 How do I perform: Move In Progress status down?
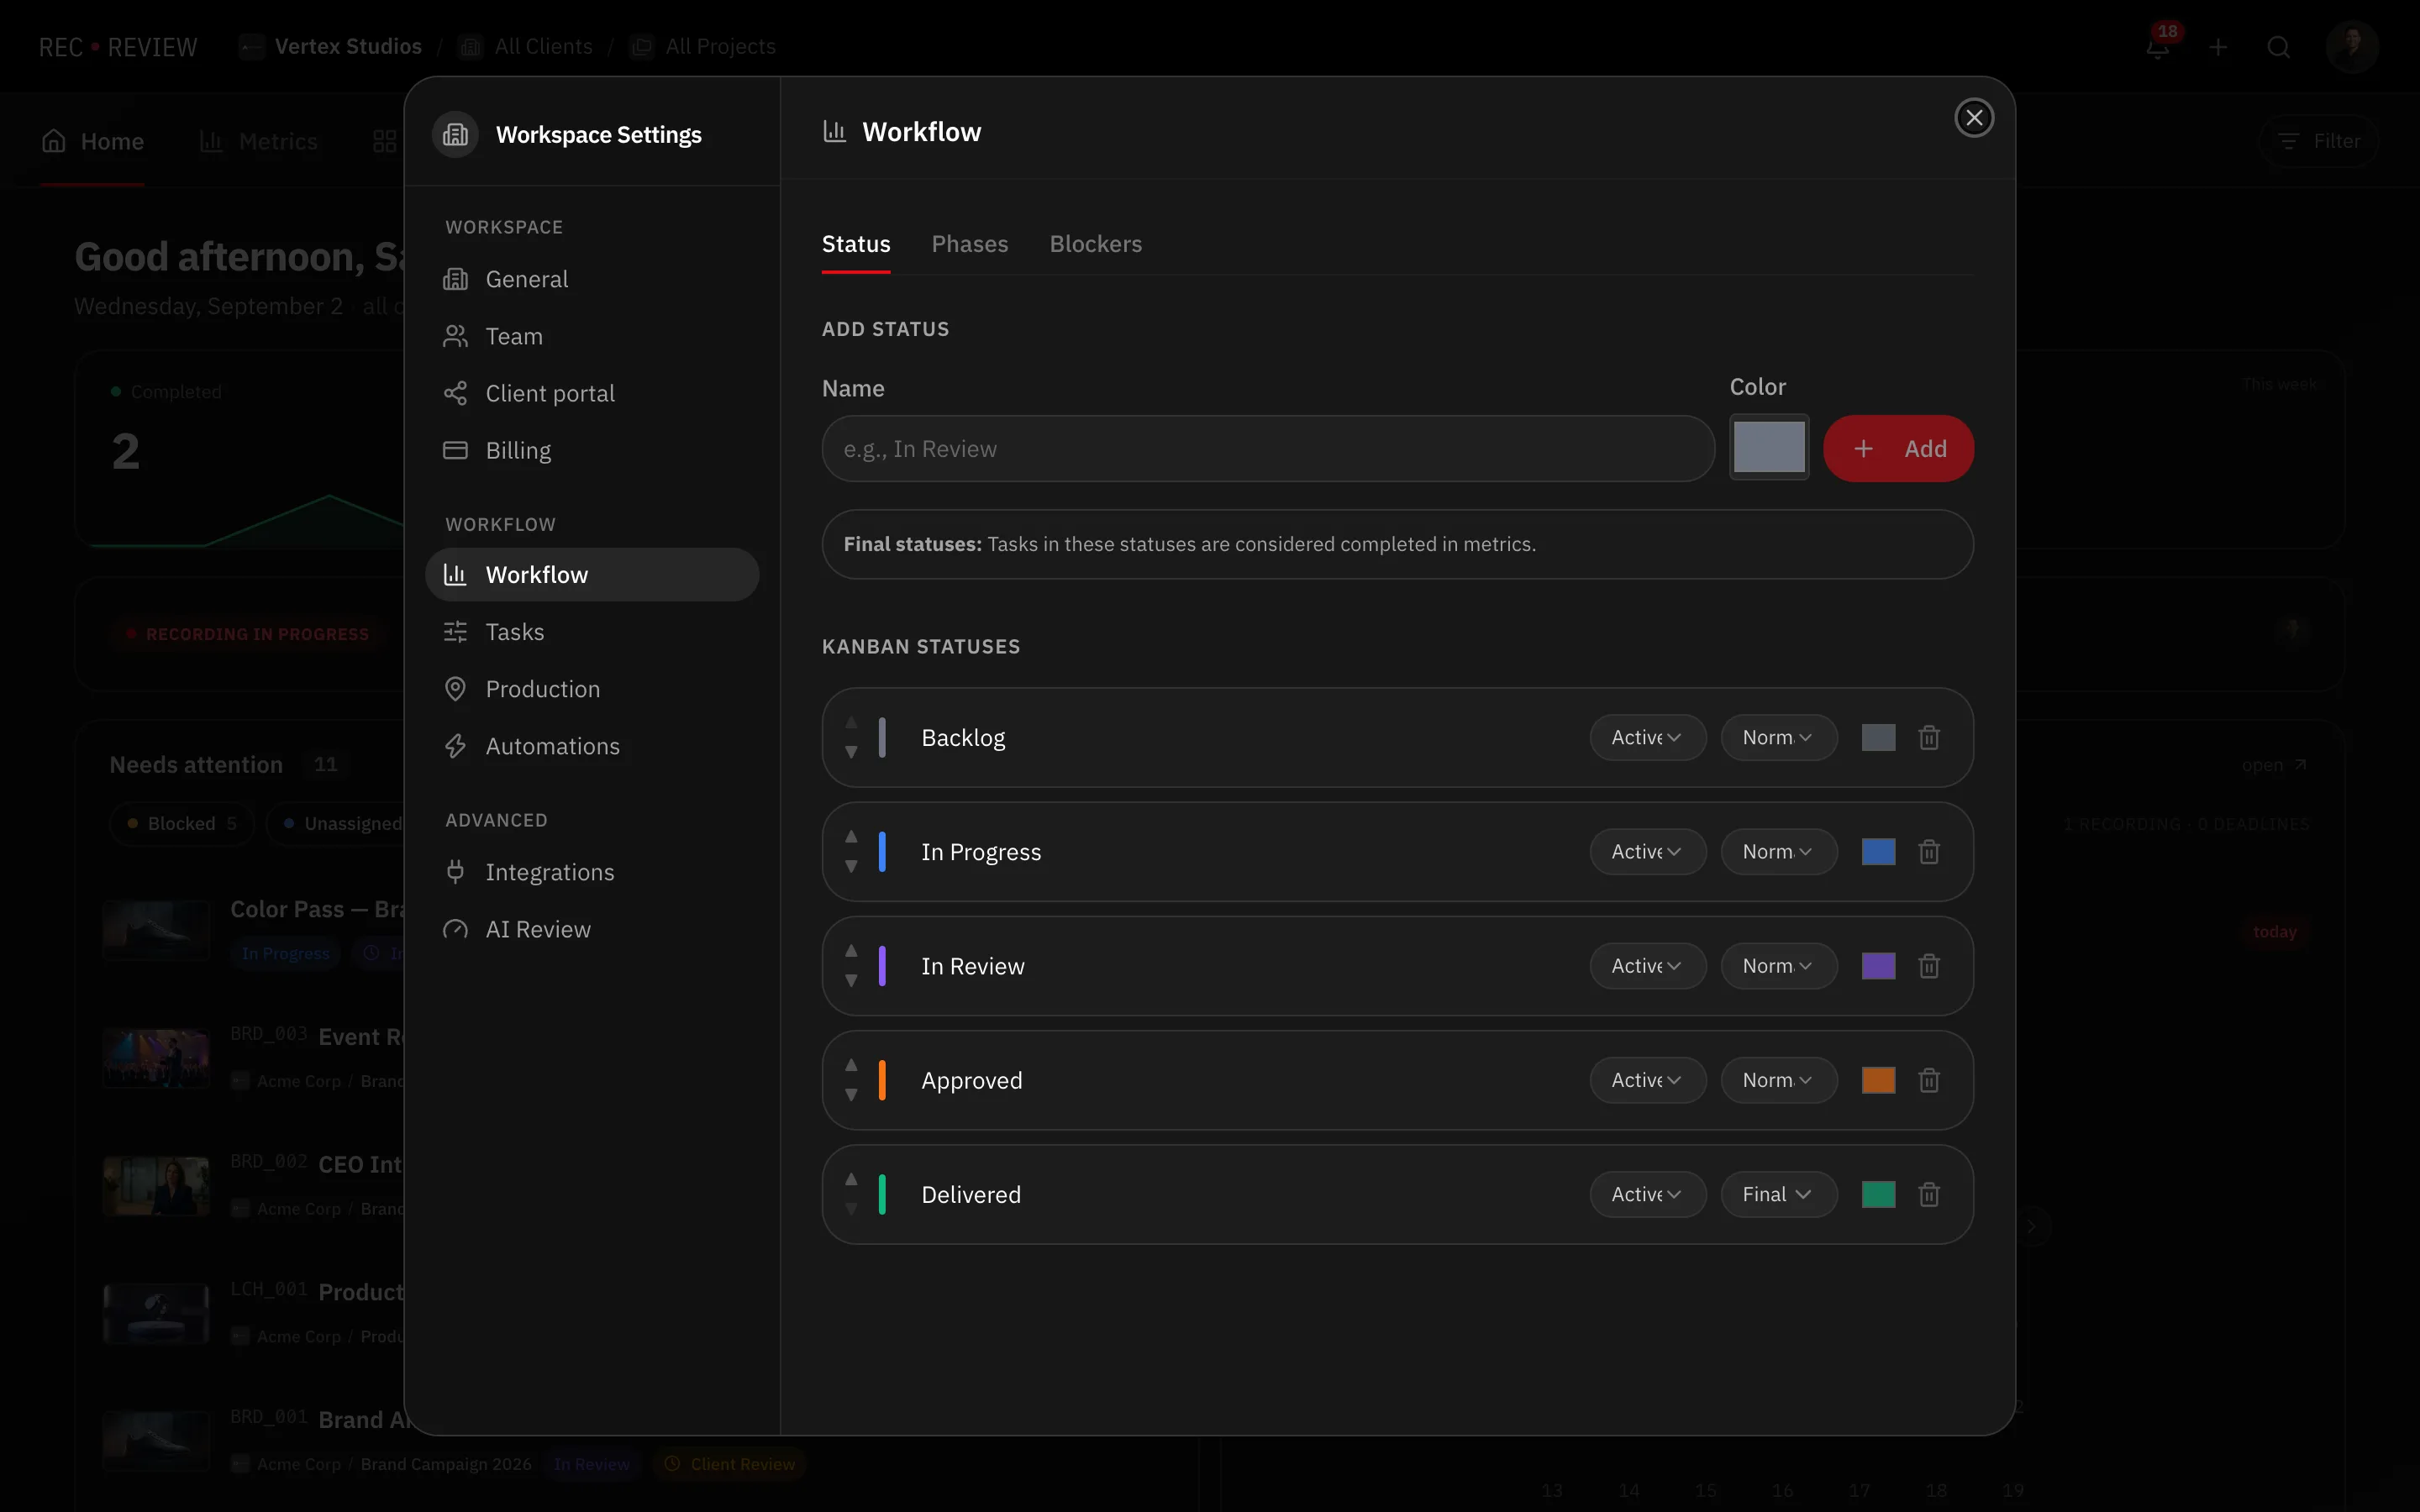[851, 867]
